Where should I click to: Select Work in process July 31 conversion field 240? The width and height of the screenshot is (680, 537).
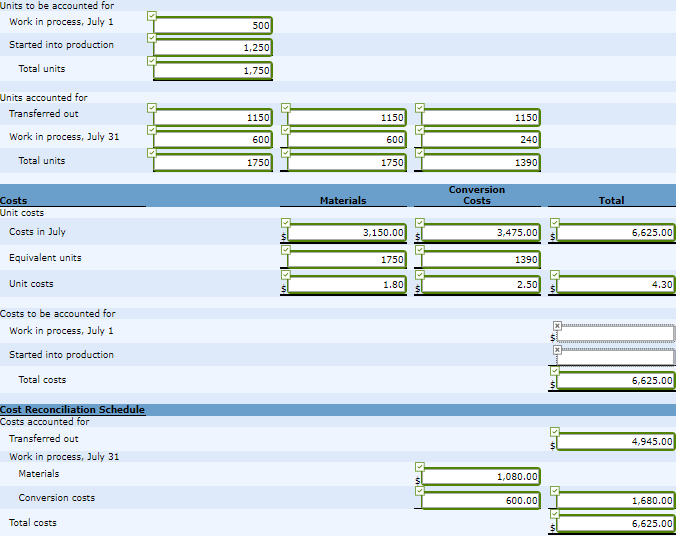click(481, 139)
